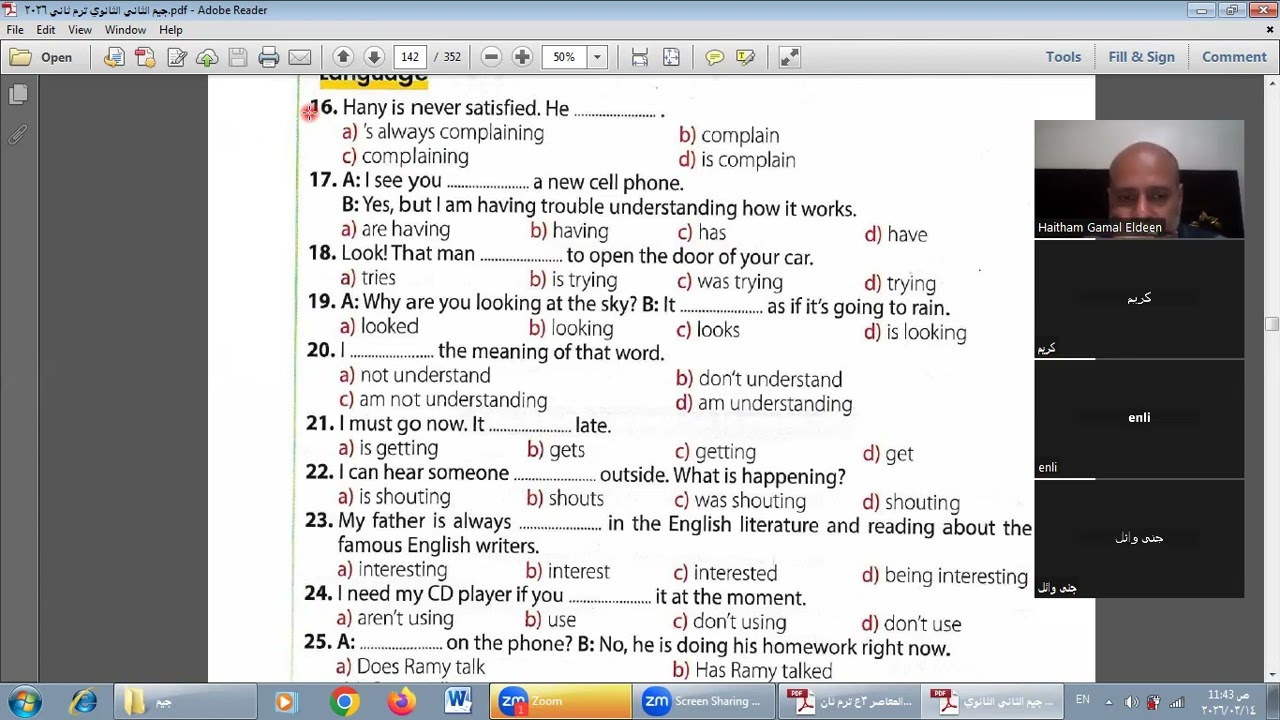Launch Google Chrome from taskbar

[x=344, y=701]
